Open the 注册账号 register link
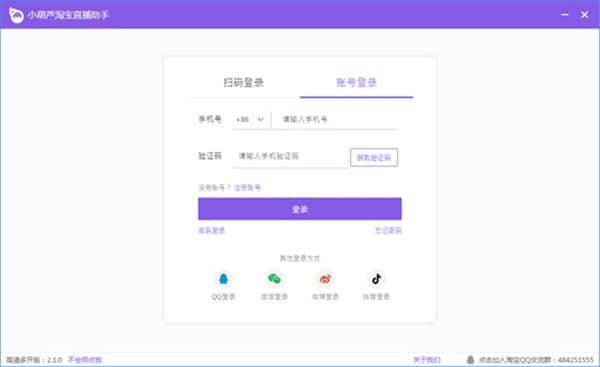This screenshot has width=600, height=367. [x=247, y=188]
